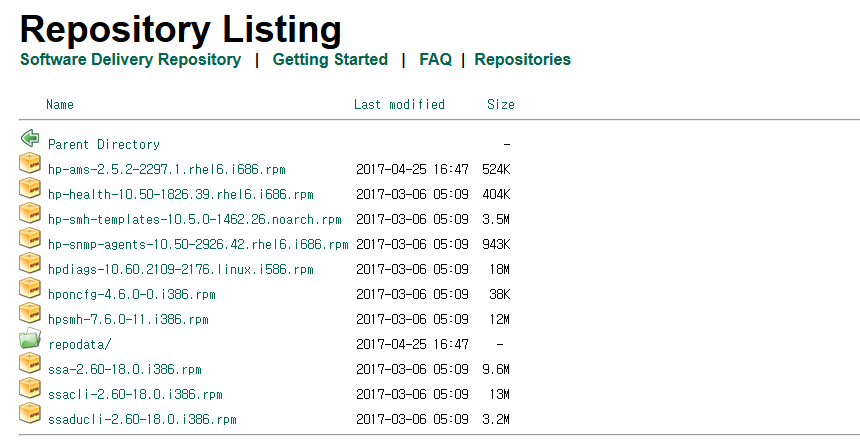Click the 3.5M size value of hp-smh-templates
Image resolution: width=860 pixels, height=445 pixels.
click(496, 219)
